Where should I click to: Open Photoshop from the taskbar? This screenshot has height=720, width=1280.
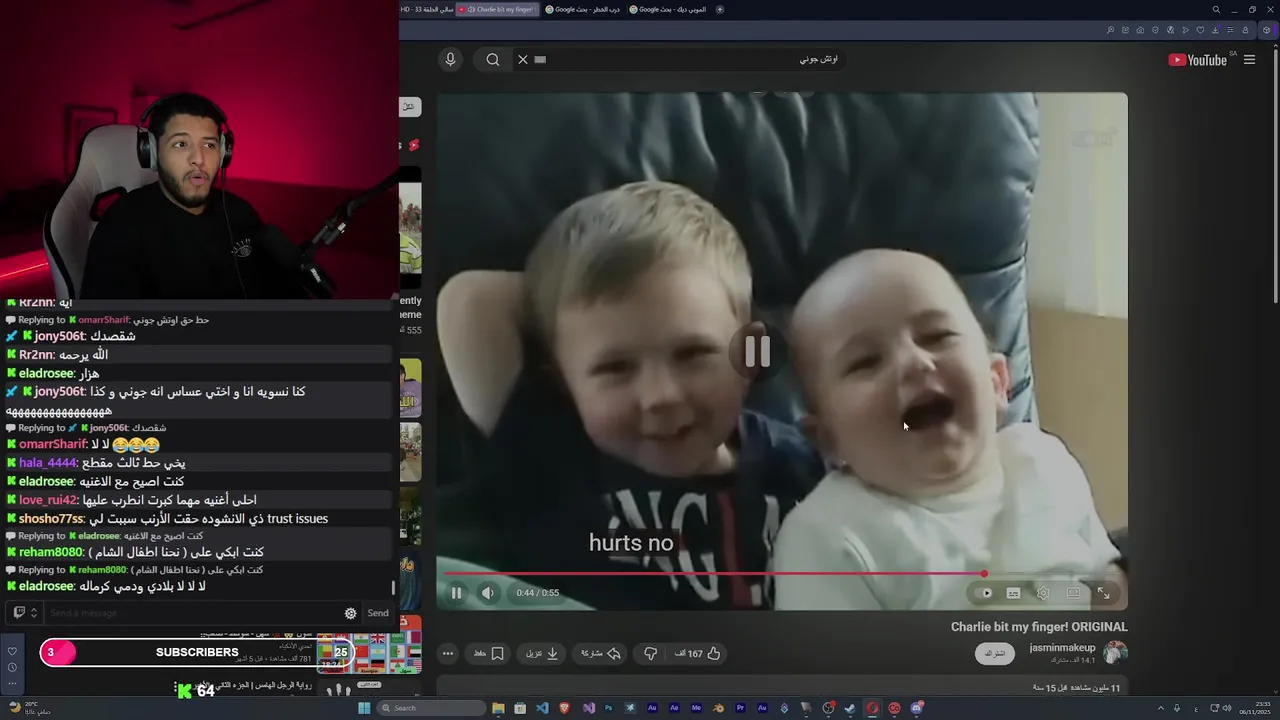tap(608, 708)
